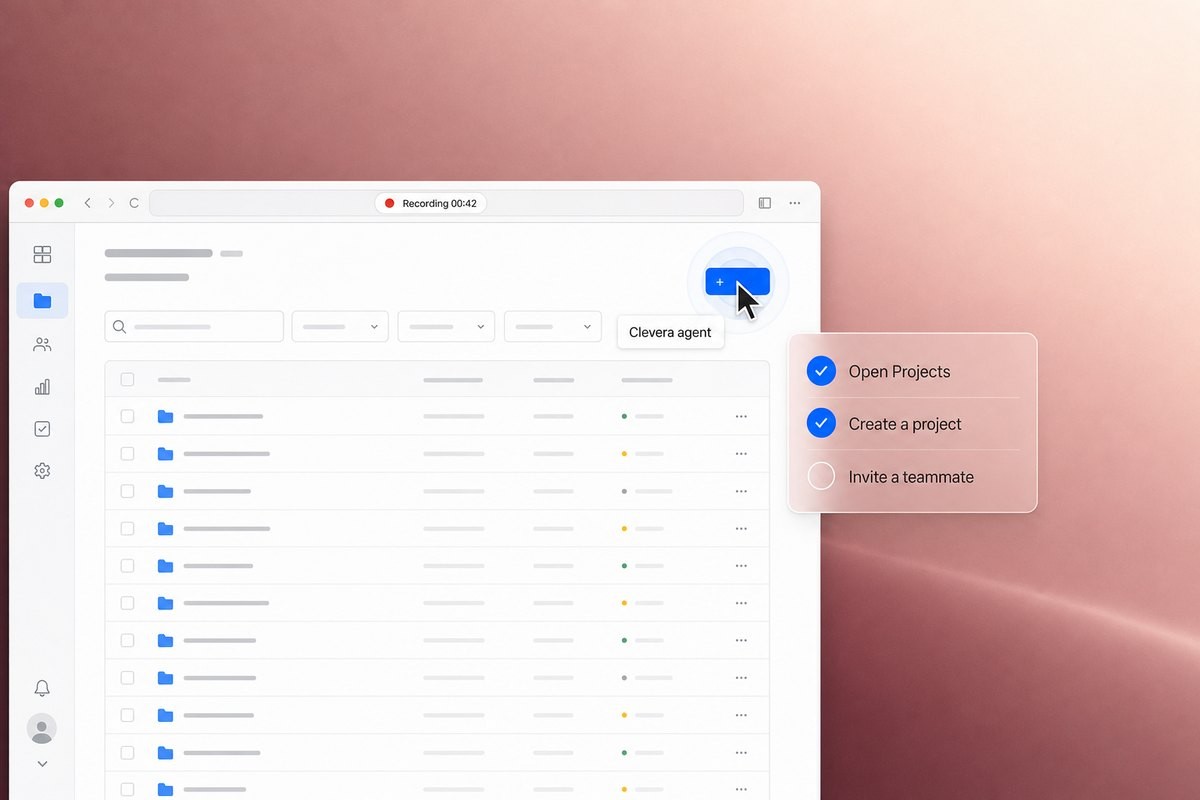Go forward with the browser forward arrow
The height and width of the screenshot is (800, 1200).
tap(111, 203)
